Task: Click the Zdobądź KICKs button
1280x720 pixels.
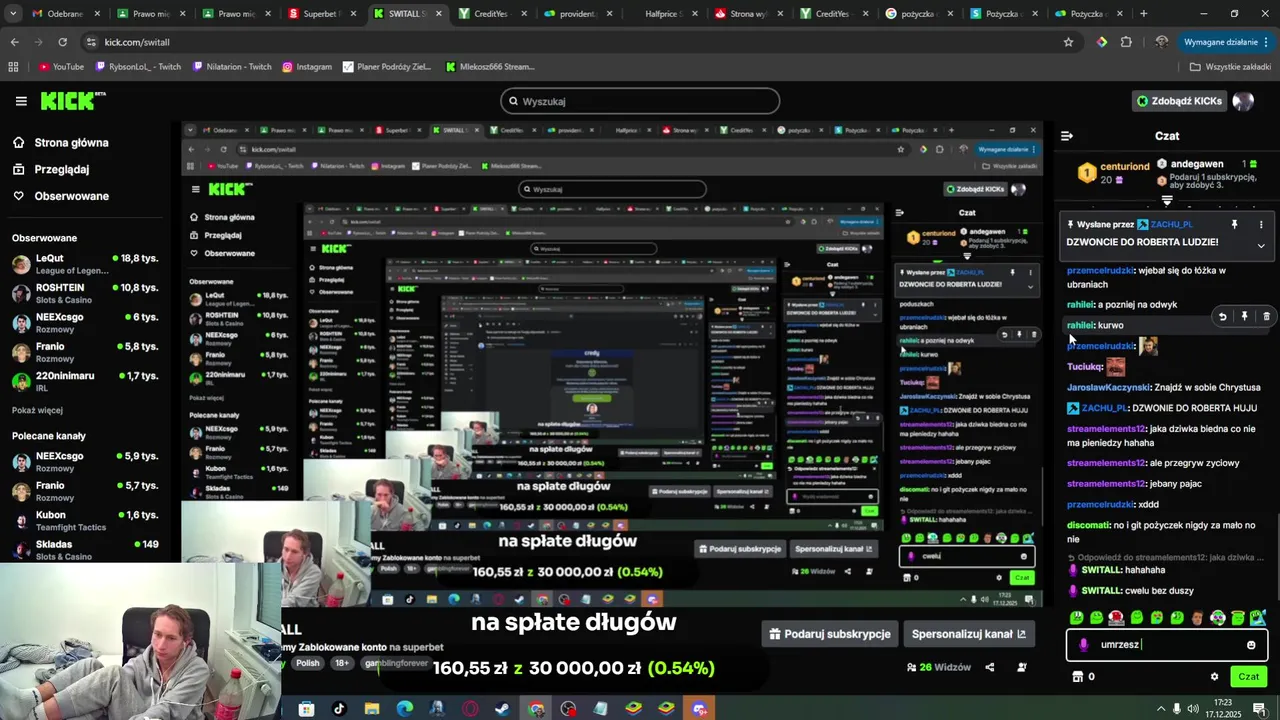Action: 1178,101
